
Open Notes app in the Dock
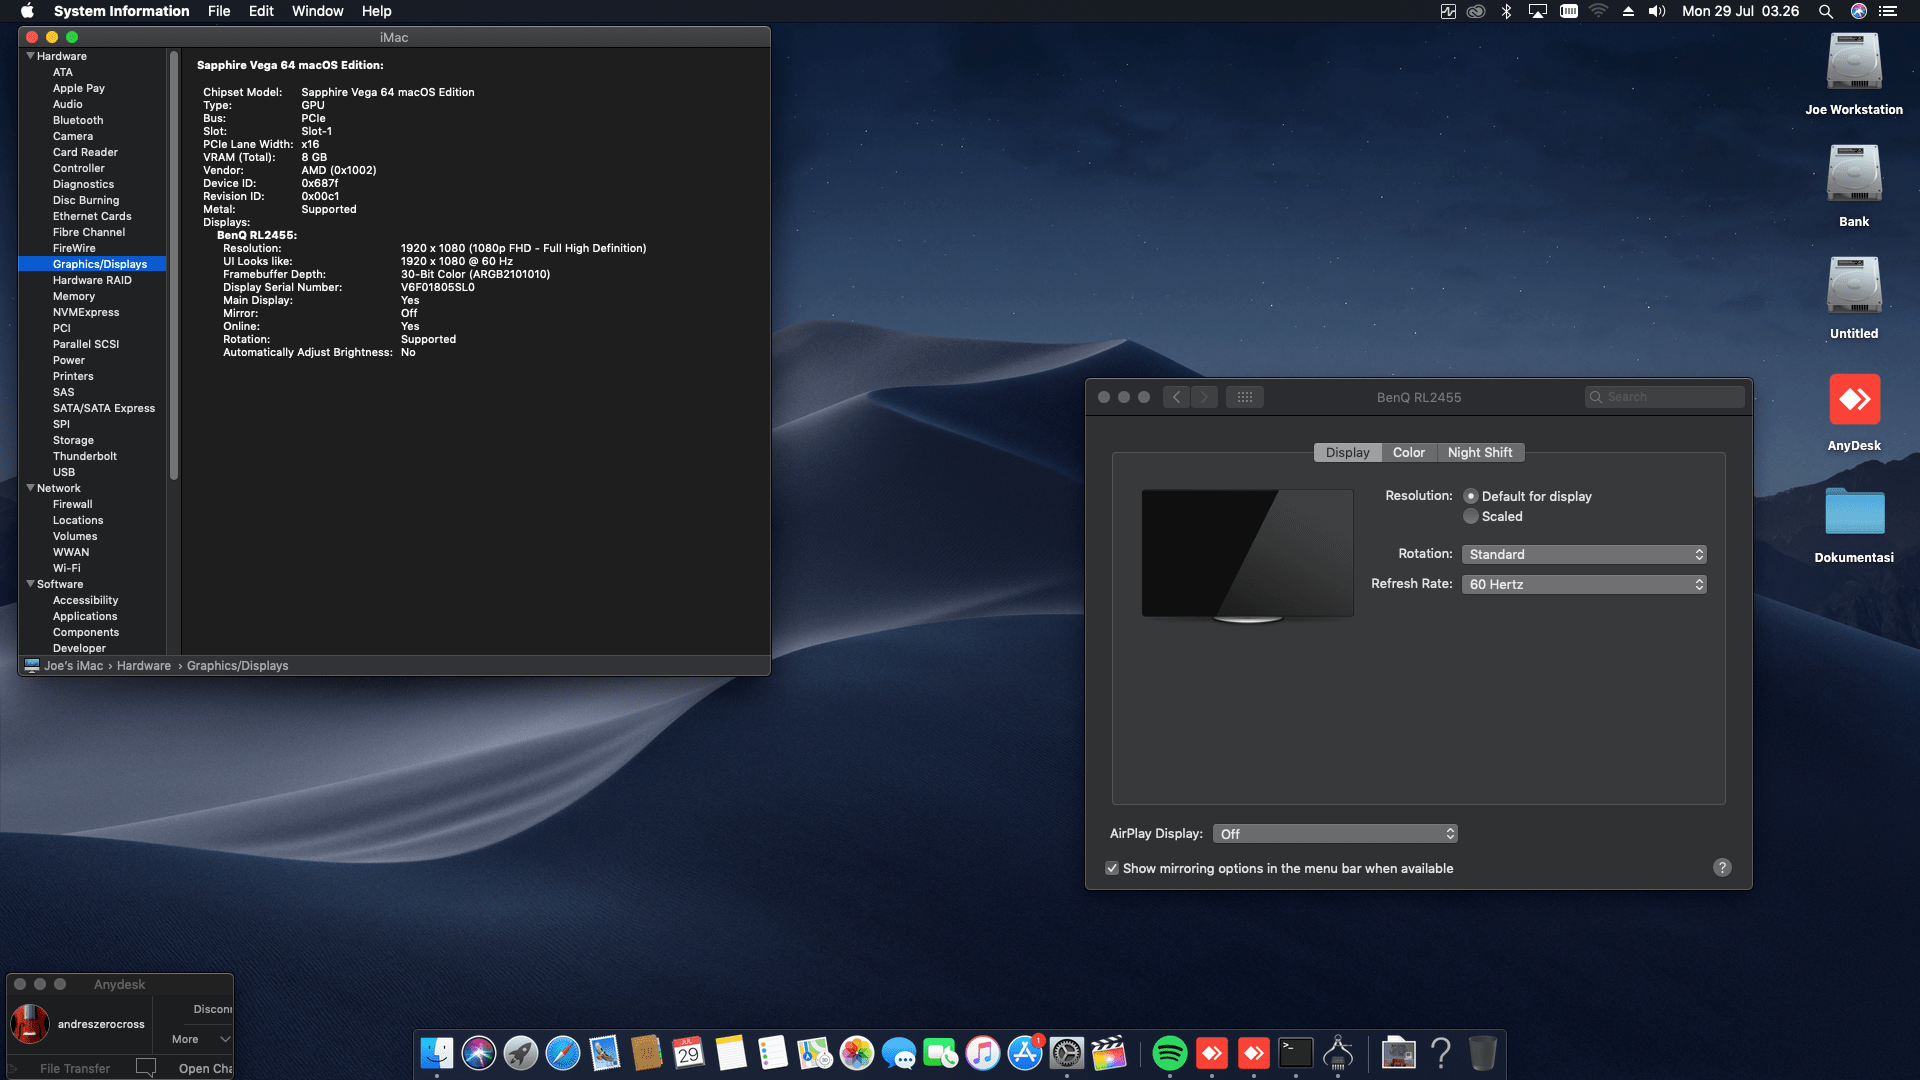(x=731, y=1053)
